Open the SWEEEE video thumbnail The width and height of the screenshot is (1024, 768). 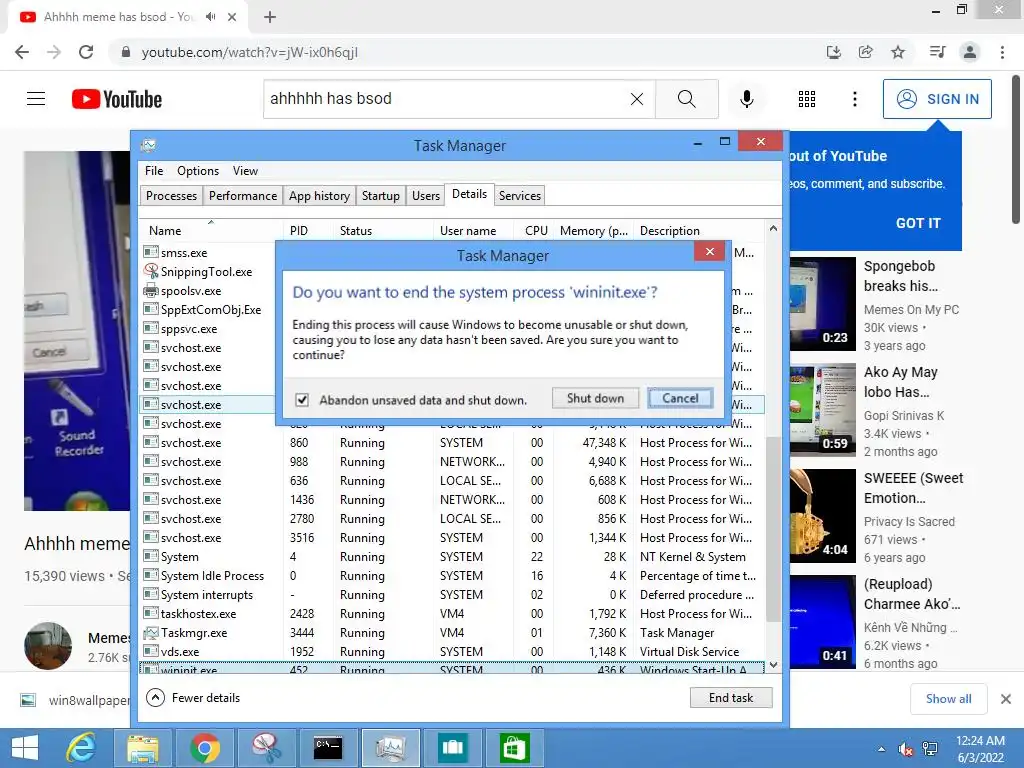[823, 516]
